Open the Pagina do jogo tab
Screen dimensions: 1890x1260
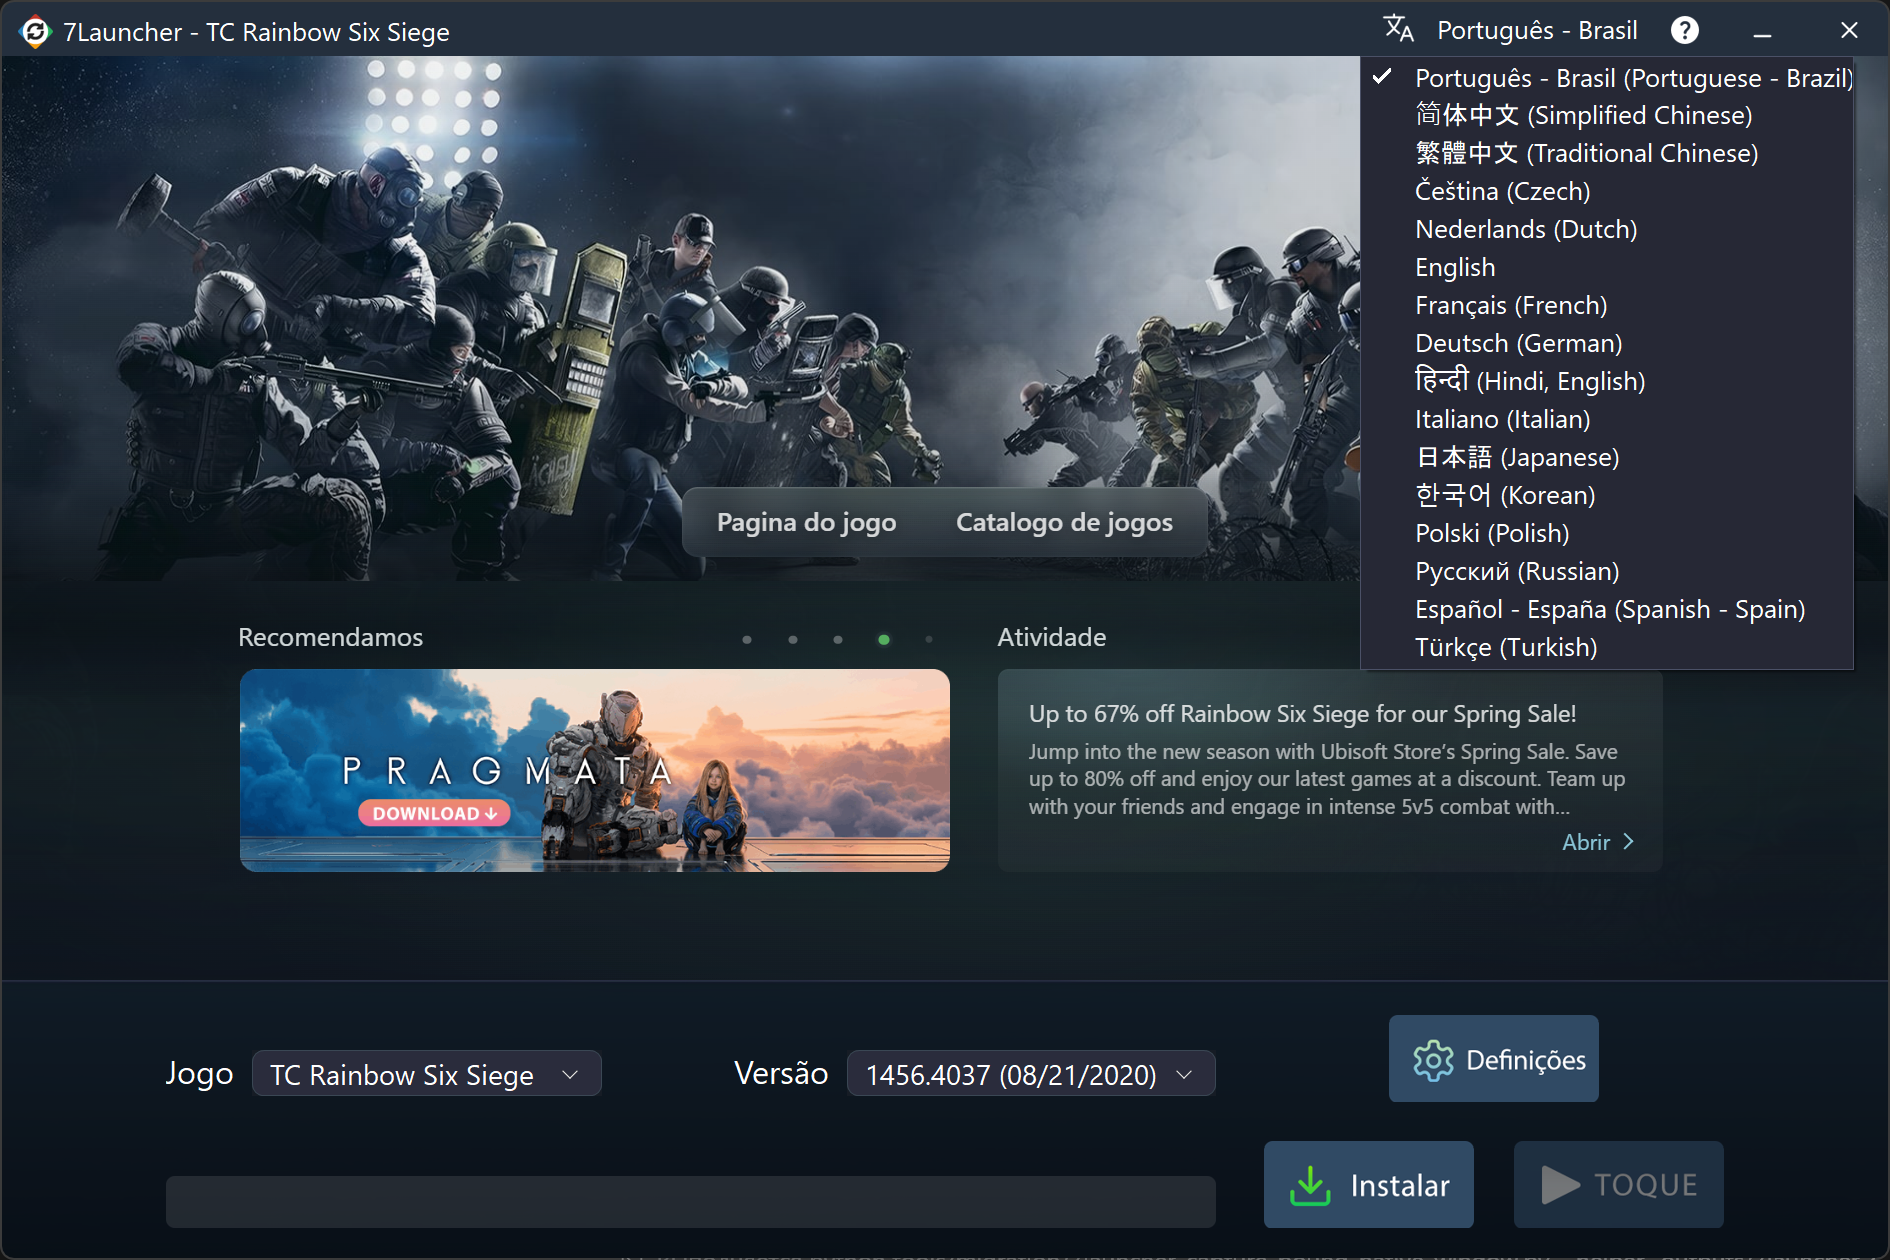coord(806,522)
